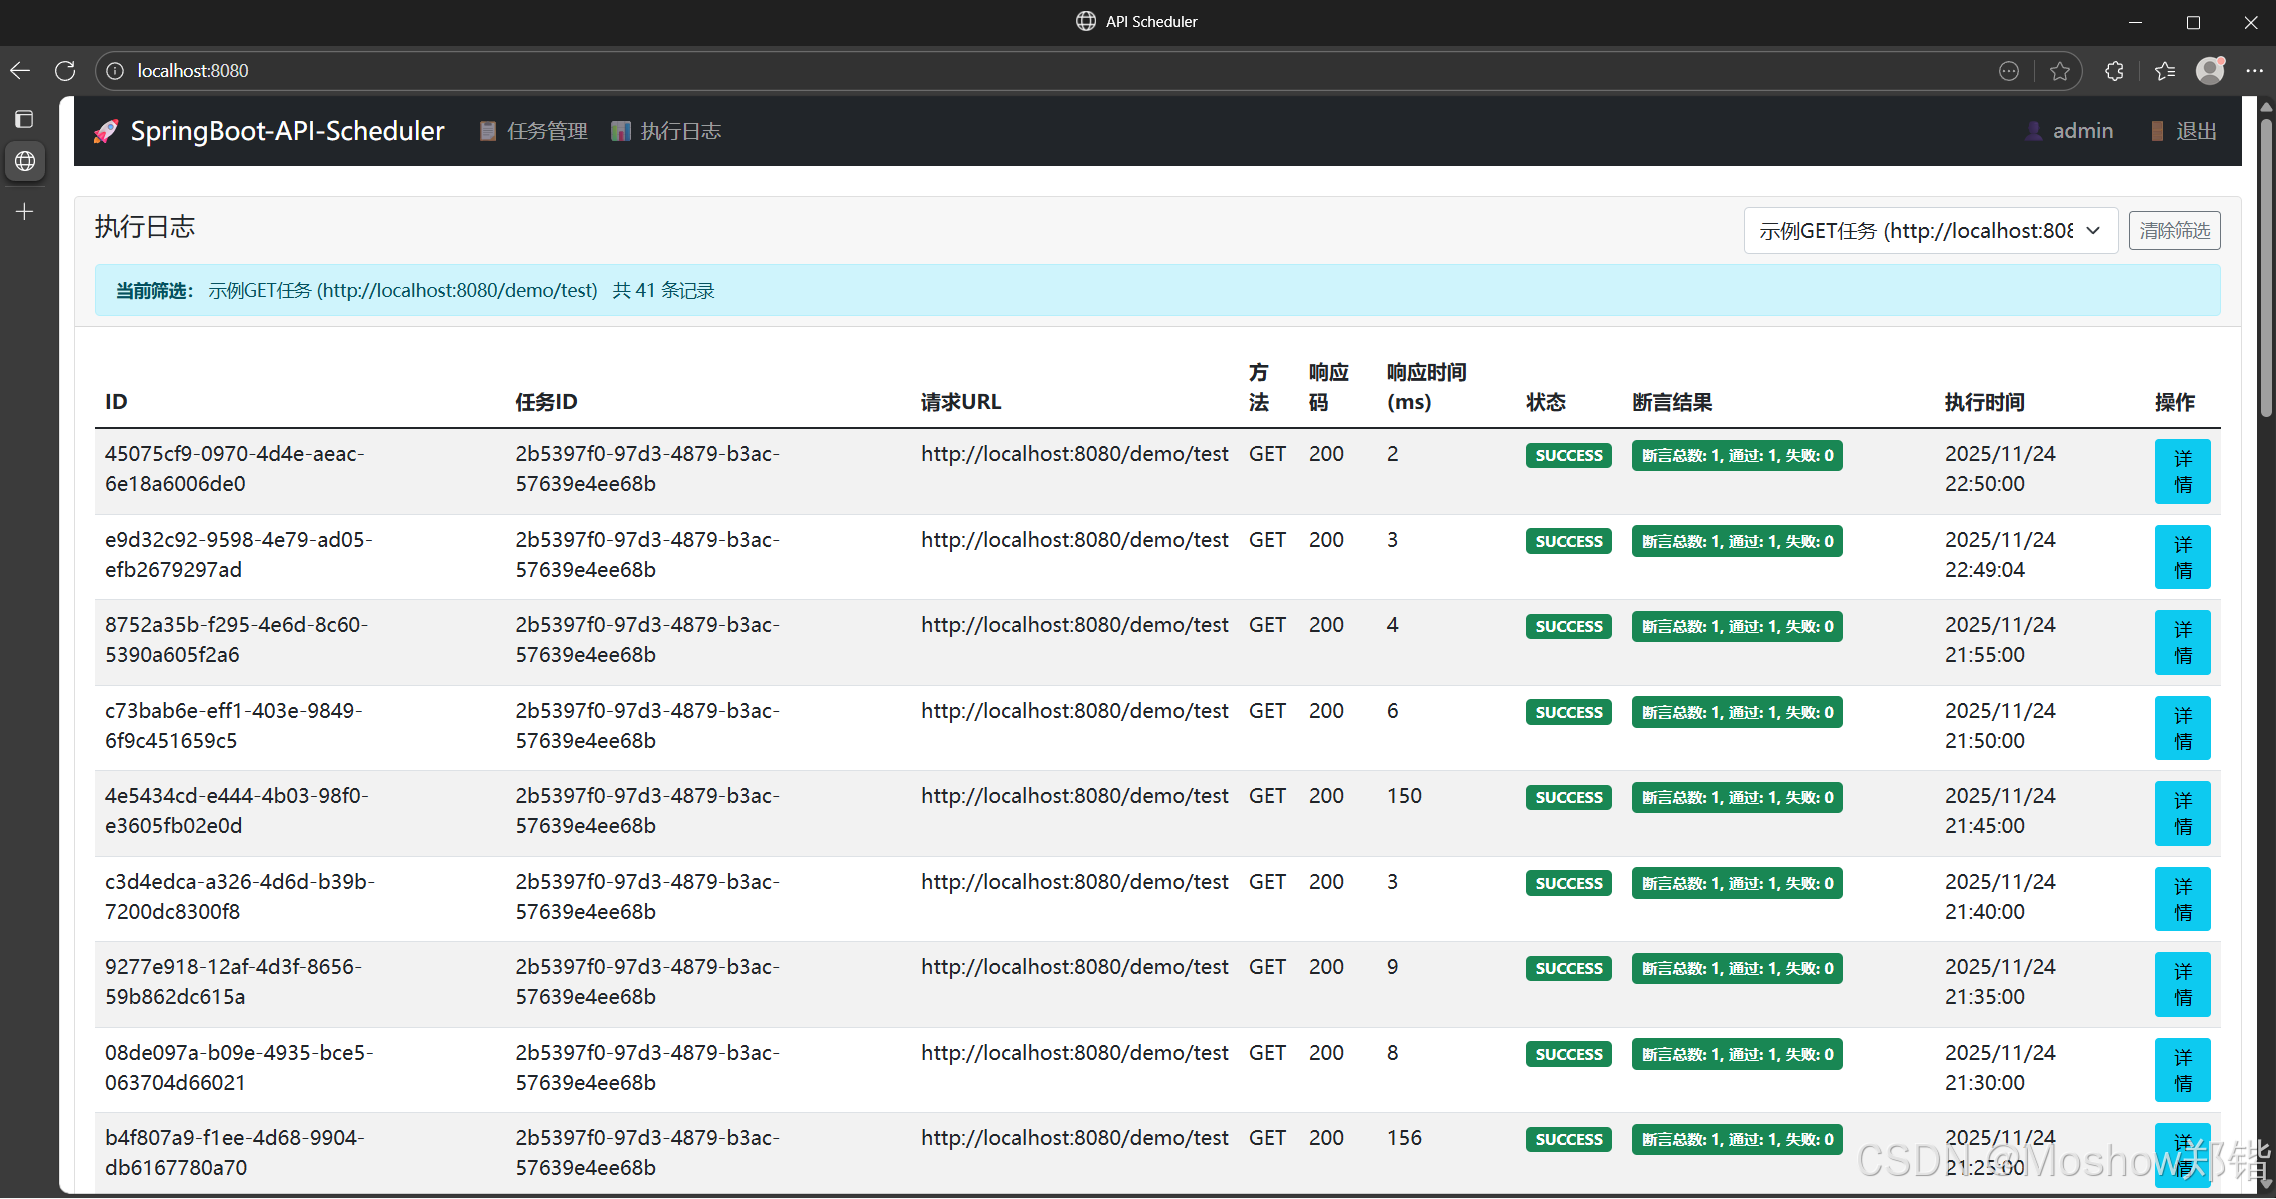This screenshot has height=1199, width=2276.
Task: Click the site info icon beside localhost:8080
Action: 114,71
